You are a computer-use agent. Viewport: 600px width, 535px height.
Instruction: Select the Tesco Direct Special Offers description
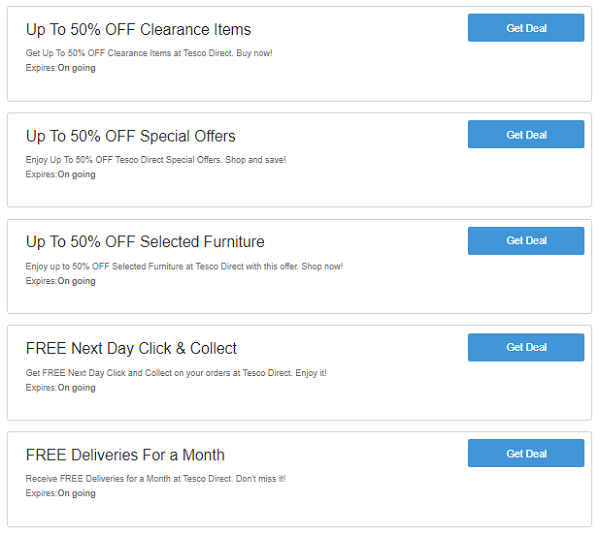[156, 160]
